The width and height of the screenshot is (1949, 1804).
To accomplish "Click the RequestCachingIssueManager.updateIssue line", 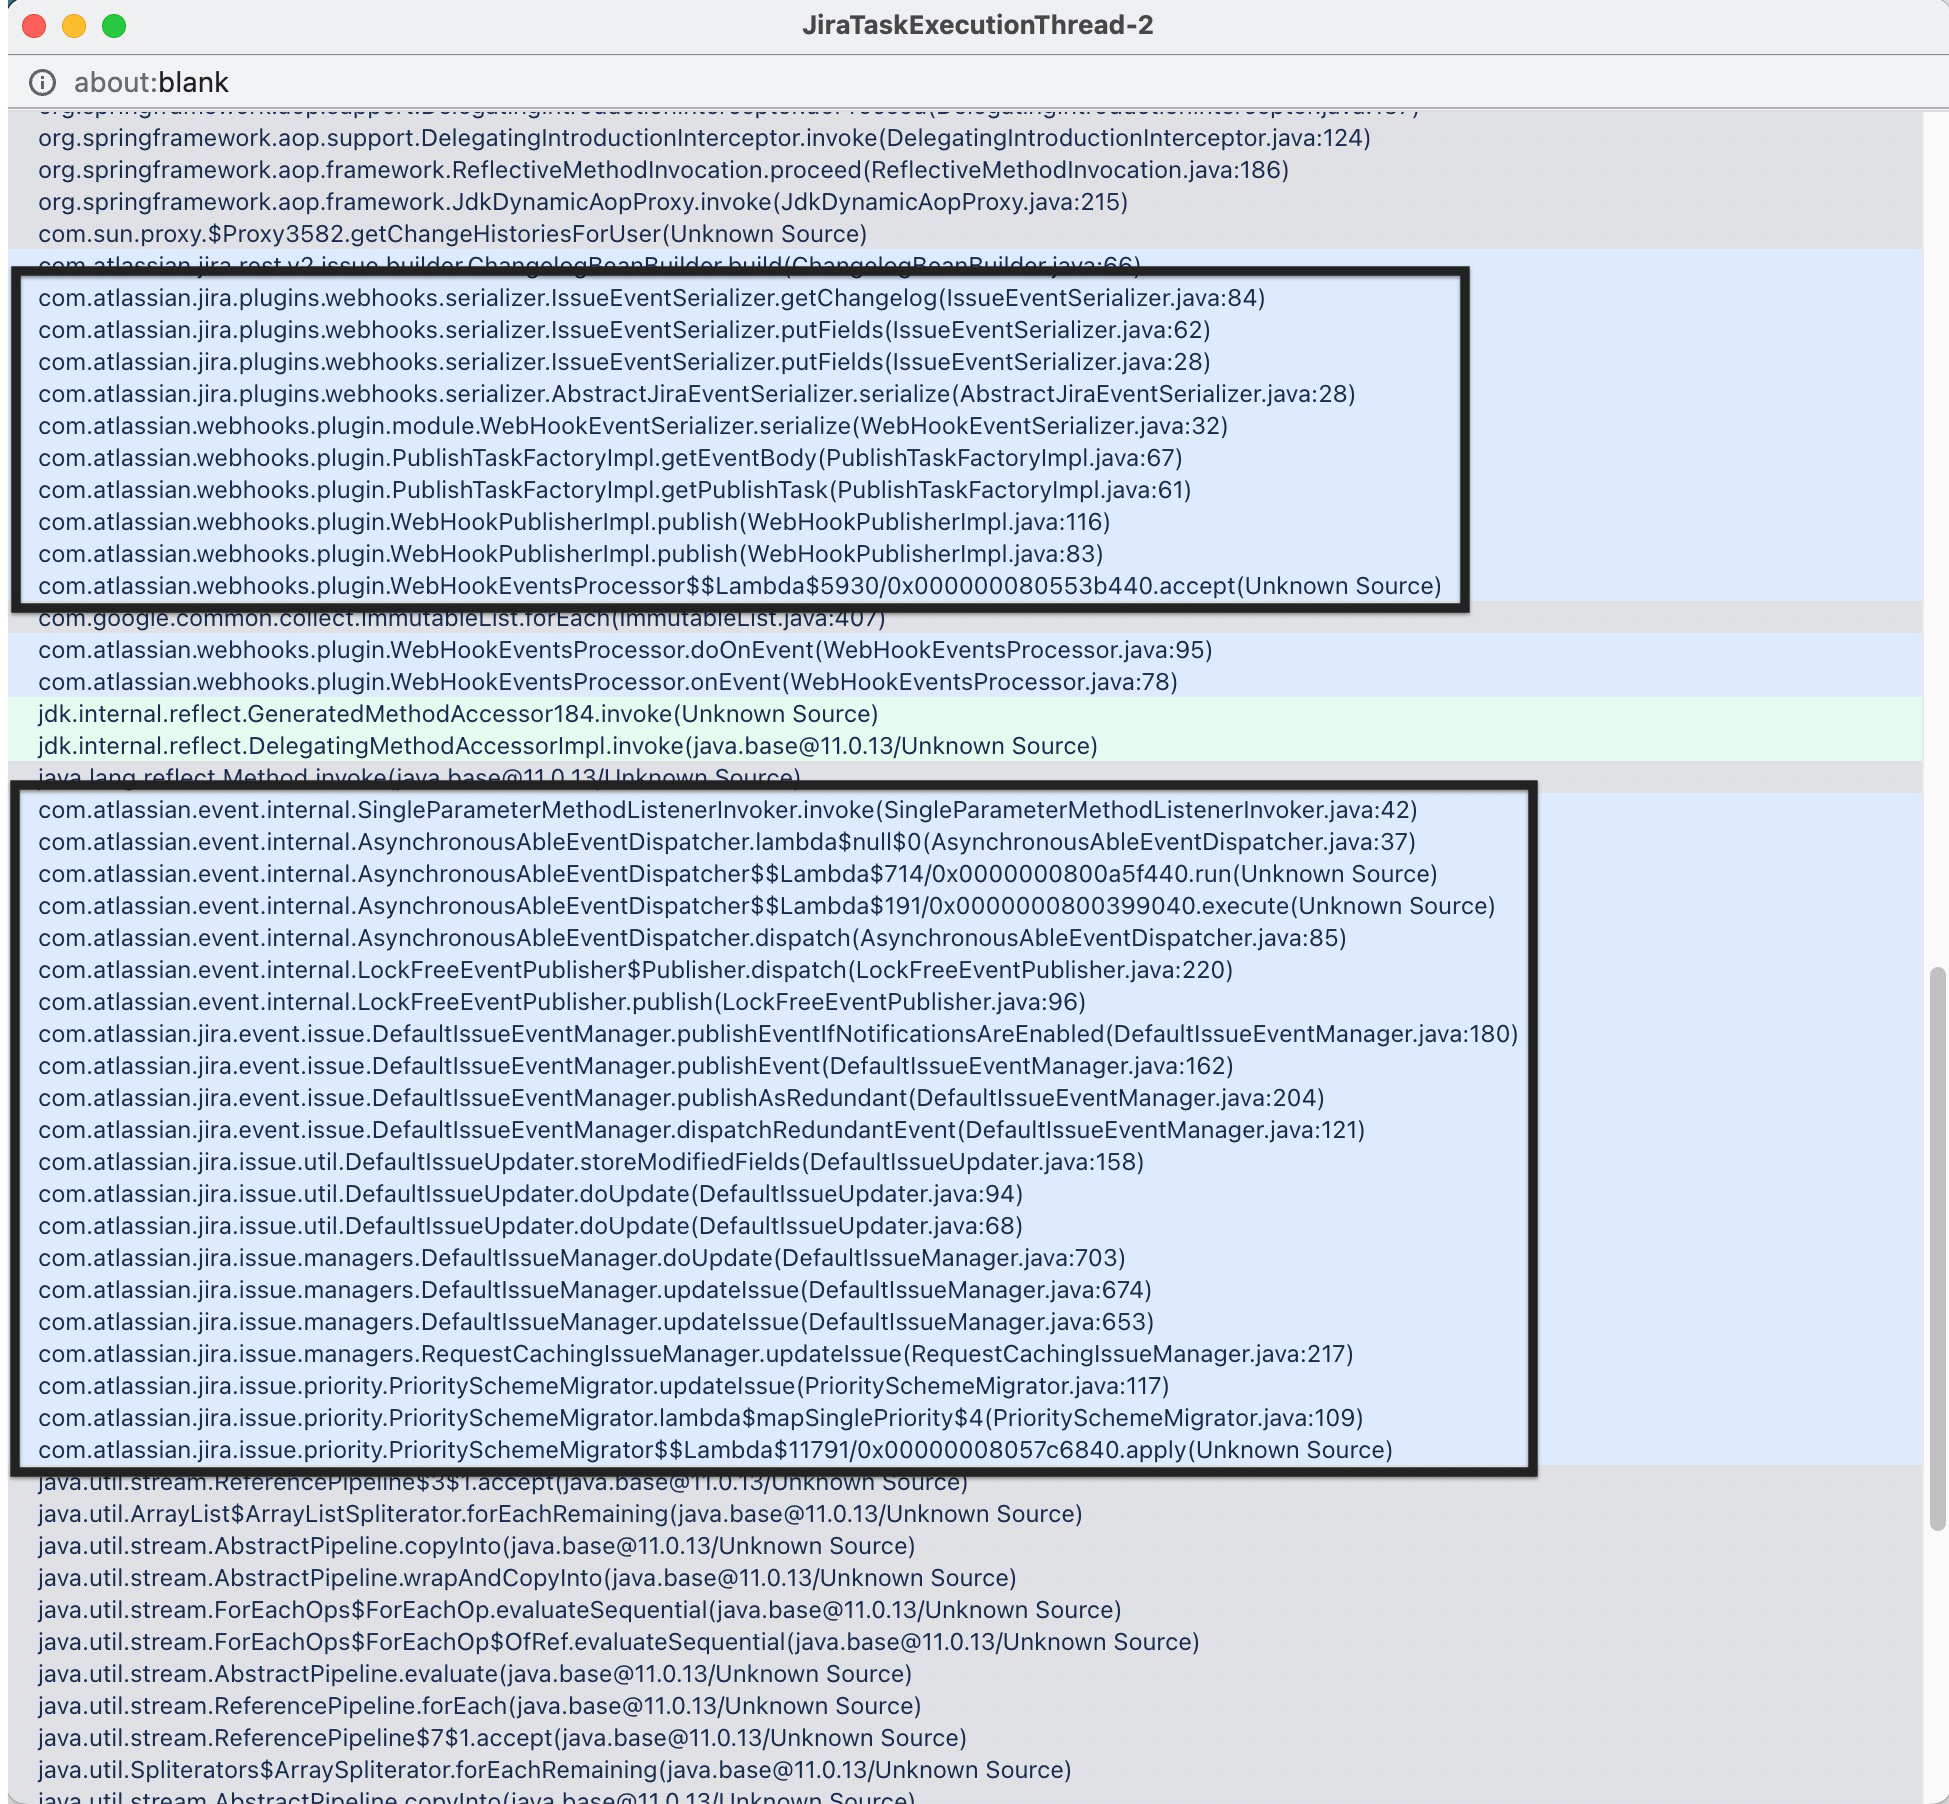I will [x=695, y=1354].
